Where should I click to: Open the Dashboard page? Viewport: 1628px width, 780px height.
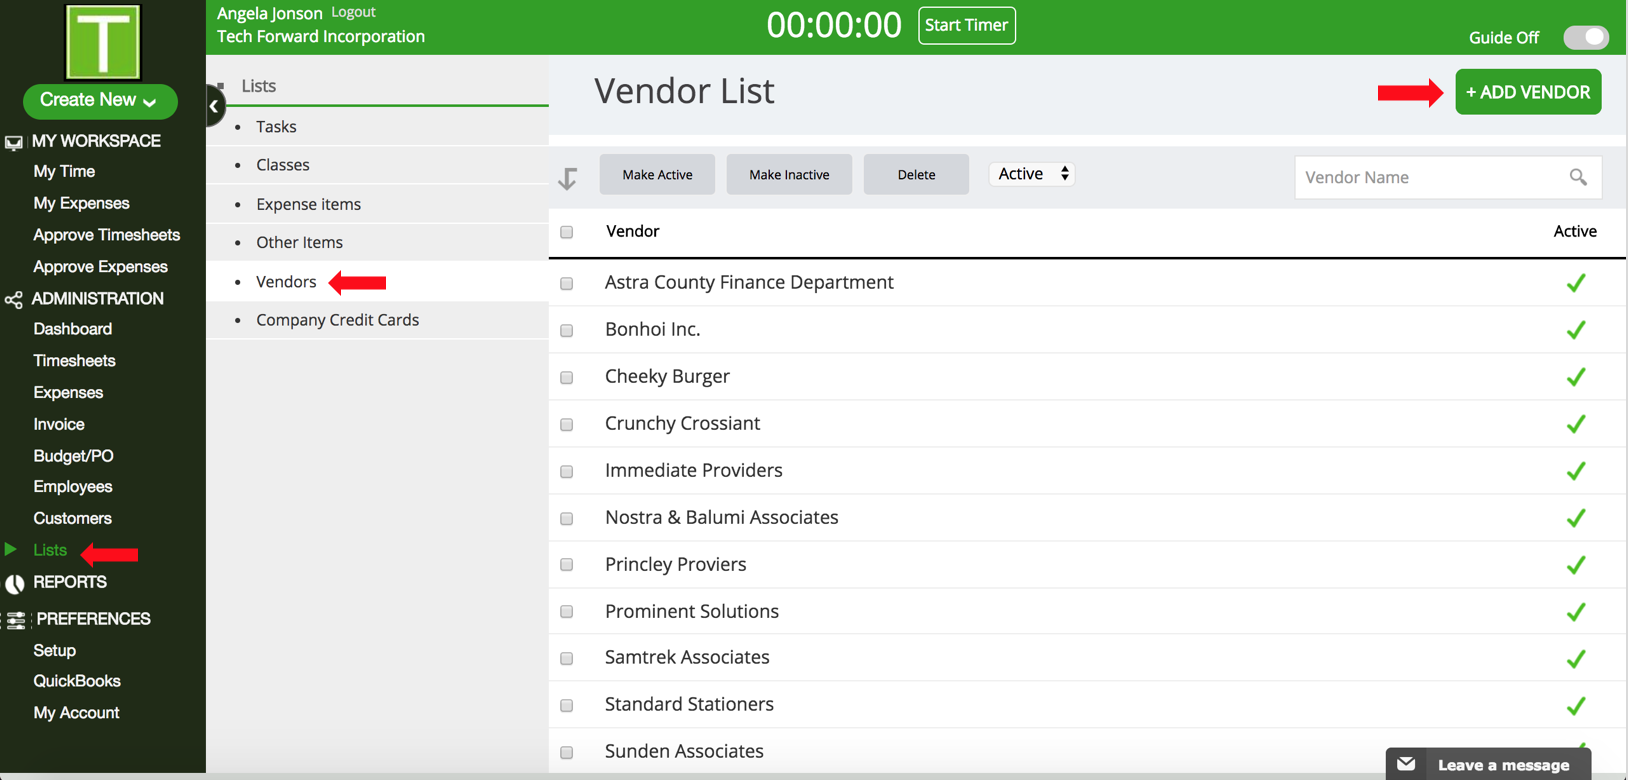pyautogui.click(x=72, y=329)
